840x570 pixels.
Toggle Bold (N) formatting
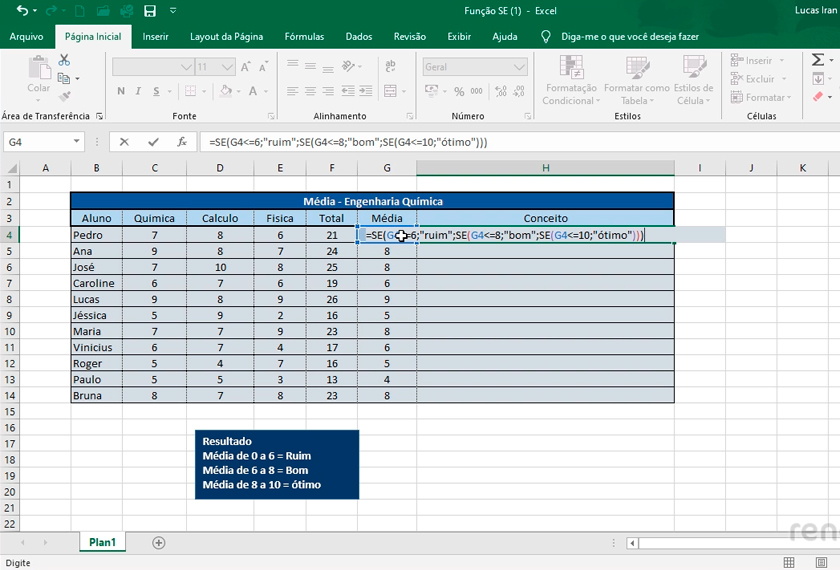tap(122, 91)
